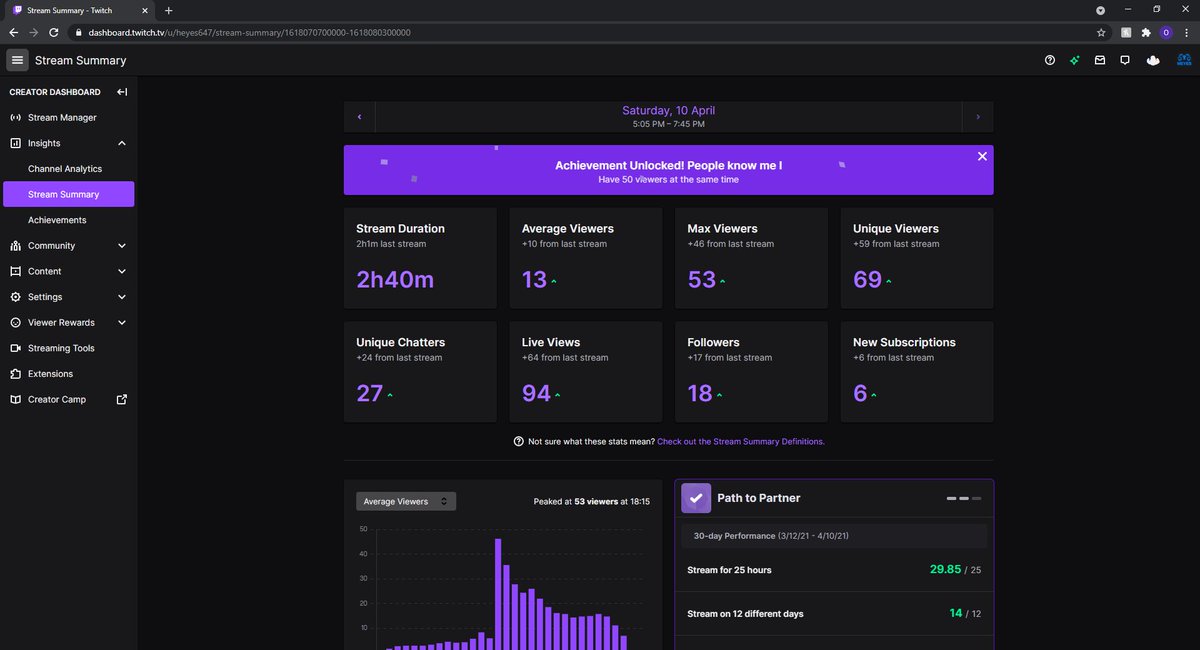
Task: Reload the page in Chrome
Action: pos(54,32)
